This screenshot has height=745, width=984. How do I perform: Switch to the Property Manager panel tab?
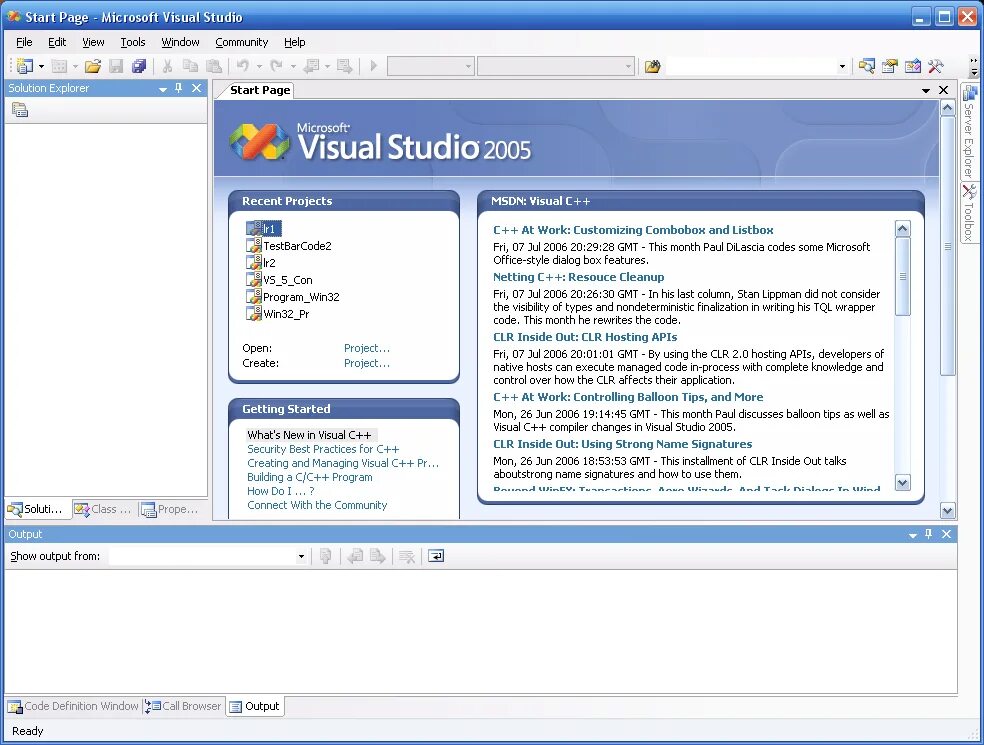click(169, 509)
